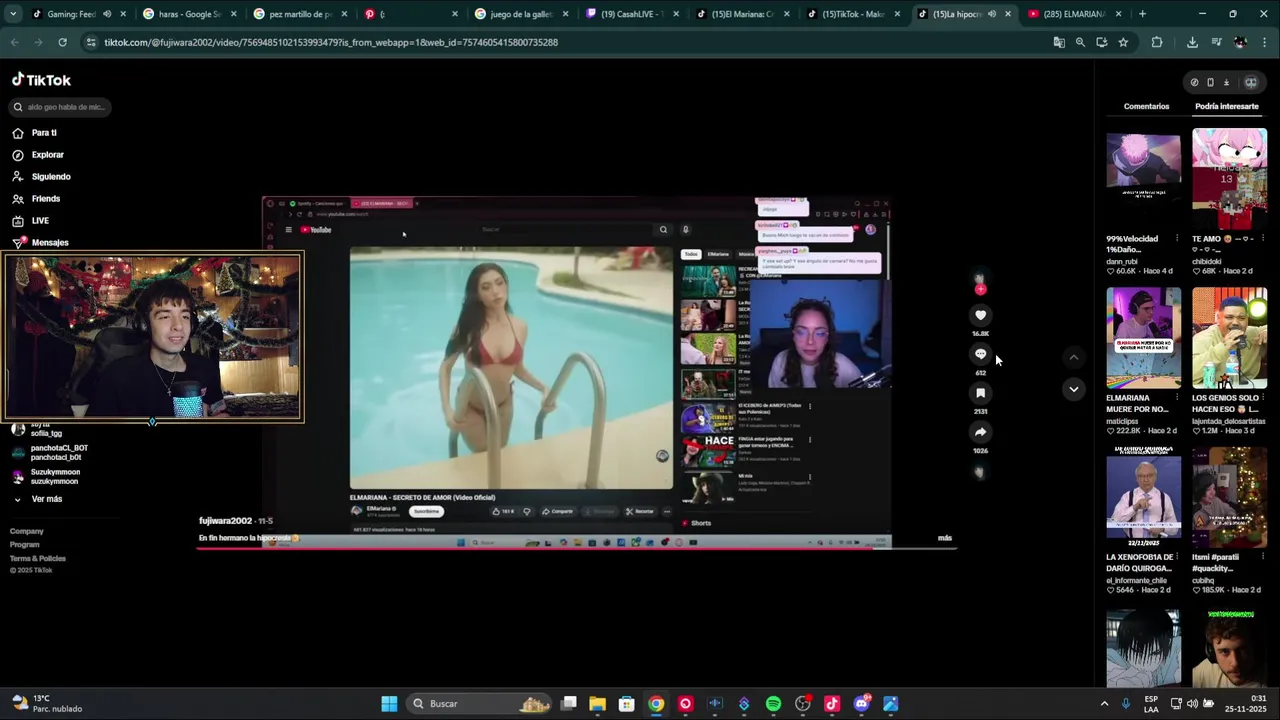Viewport: 1280px width, 720px height.
Task: Click the TikTok logo
Action: pos(41,80)
